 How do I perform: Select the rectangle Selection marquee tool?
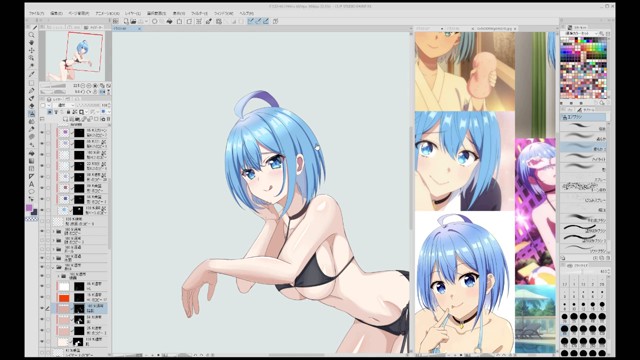click(31, 83)
